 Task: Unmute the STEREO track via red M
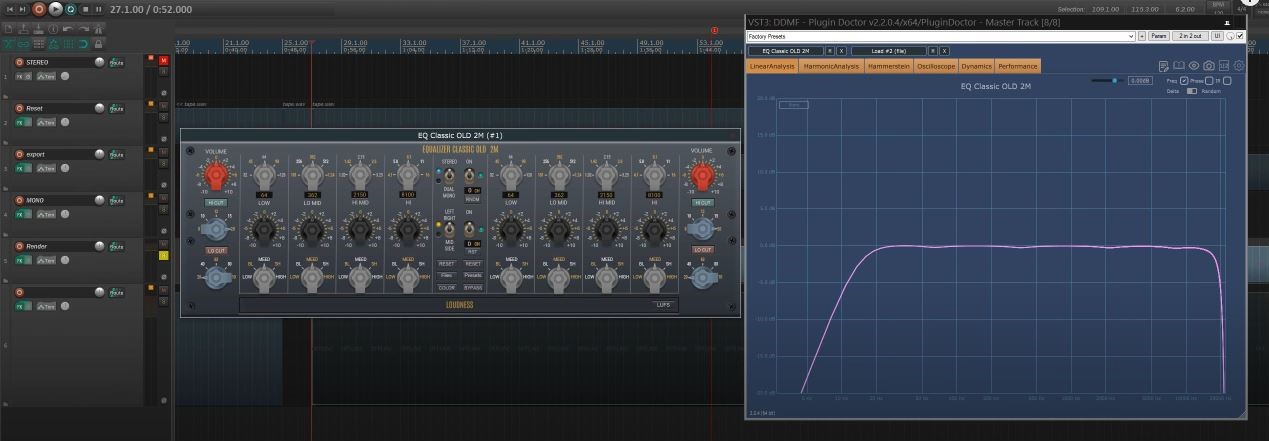164,60
